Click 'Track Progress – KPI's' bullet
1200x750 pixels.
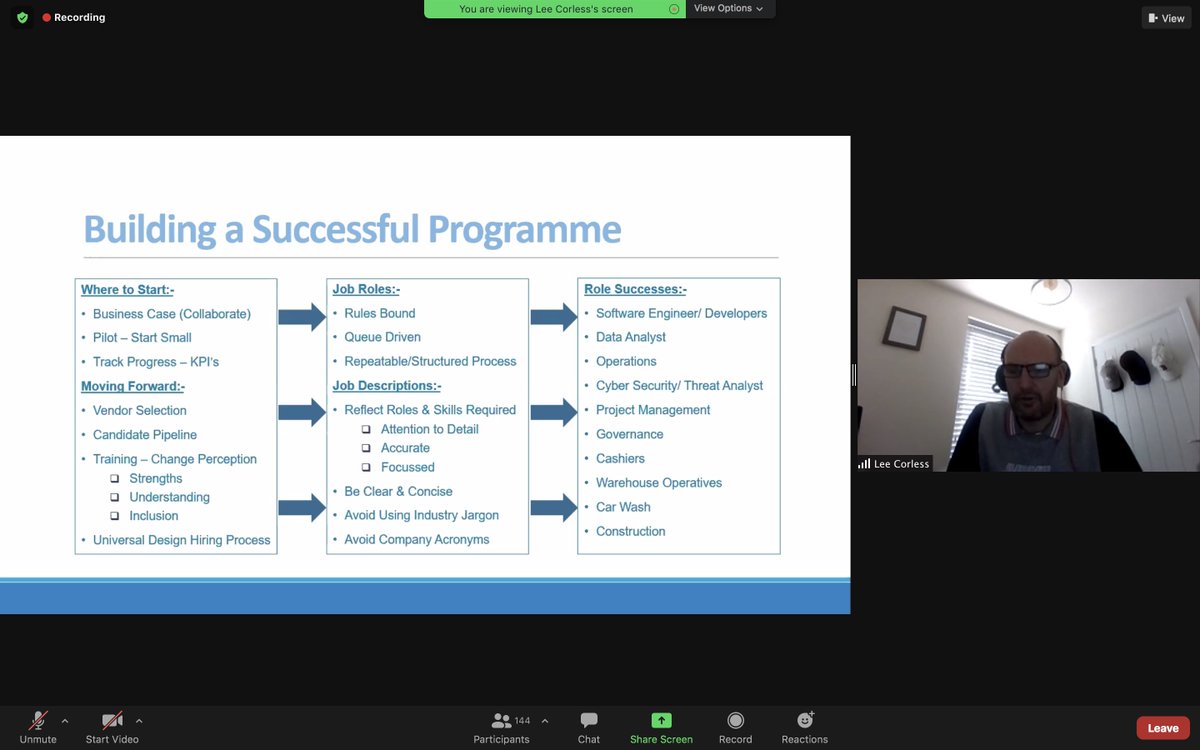[156, 362]
